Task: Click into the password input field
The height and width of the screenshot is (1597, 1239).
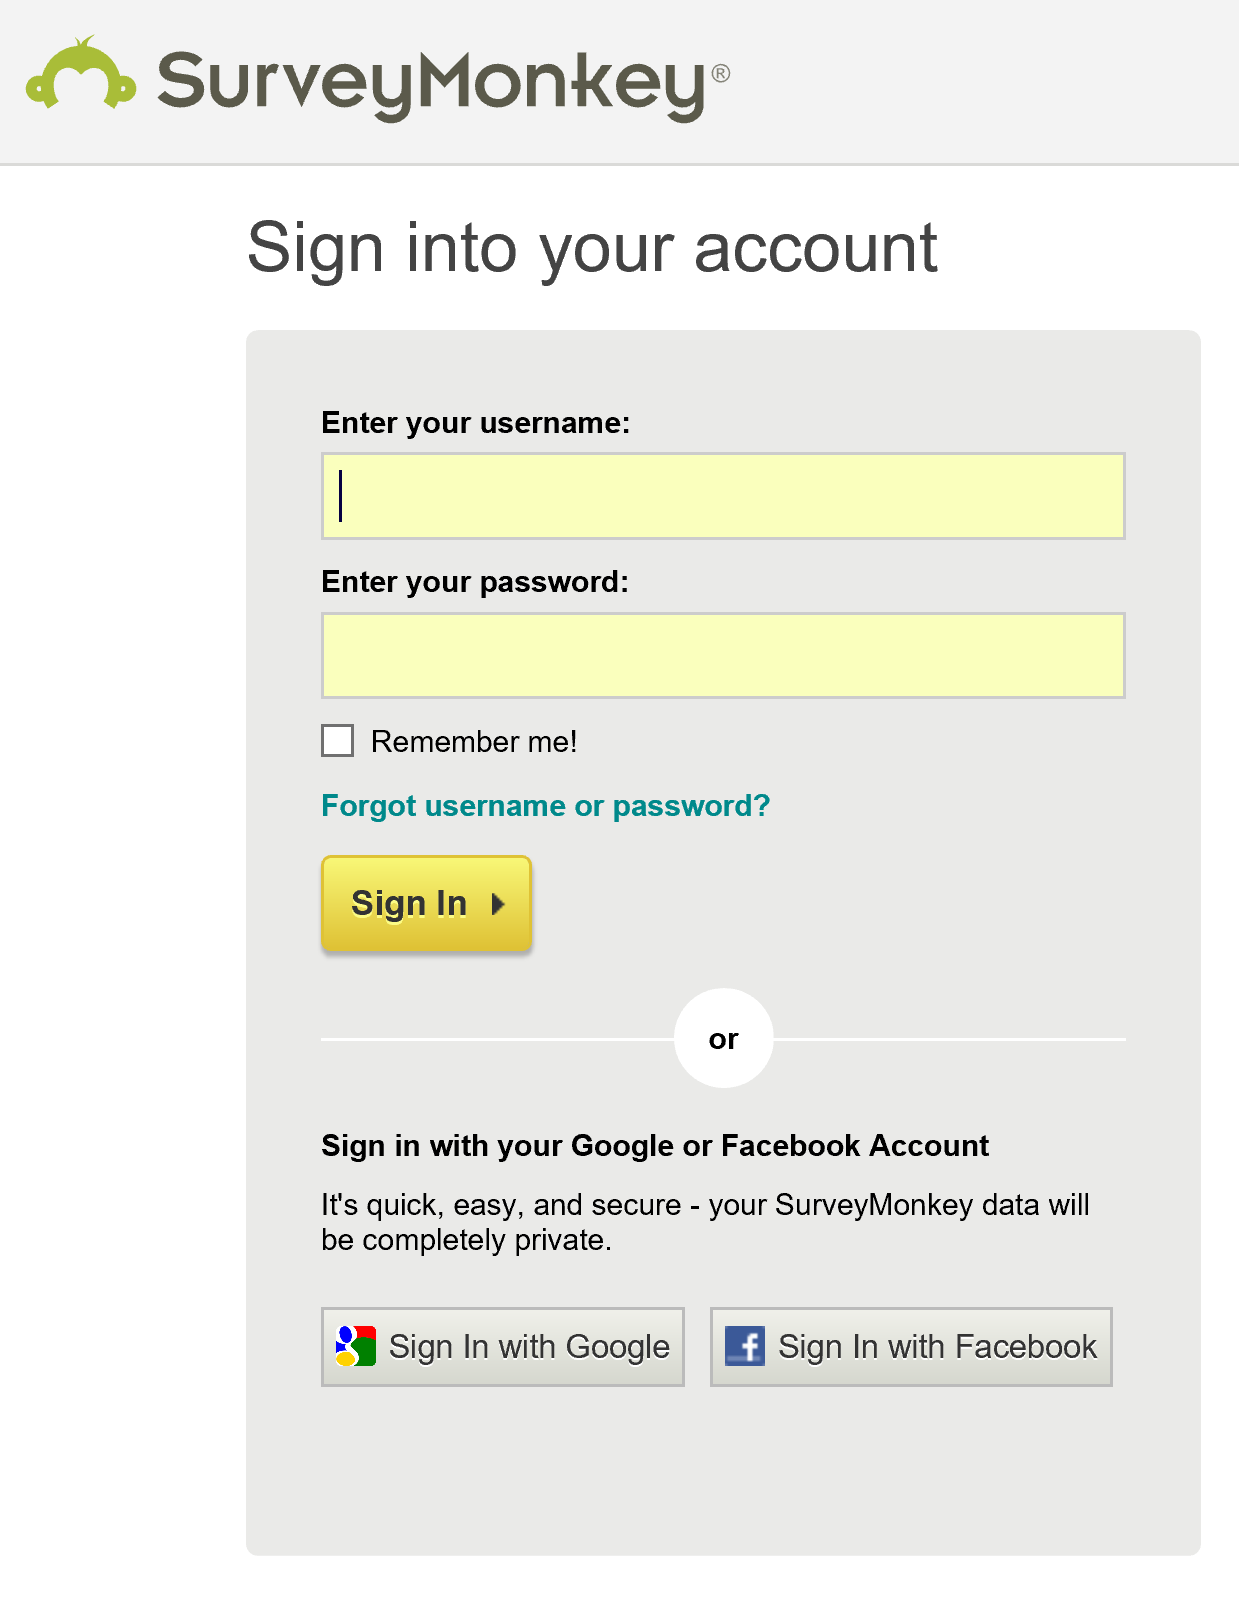Action: (723, 655)
